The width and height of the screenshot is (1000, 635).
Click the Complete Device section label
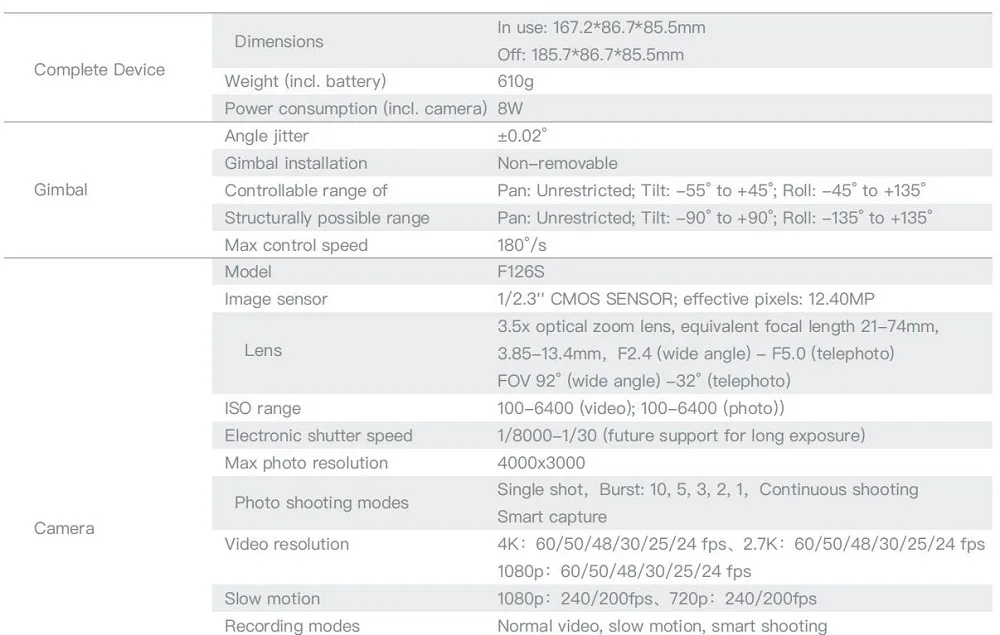pyautogui.click(x=99, y=69)
